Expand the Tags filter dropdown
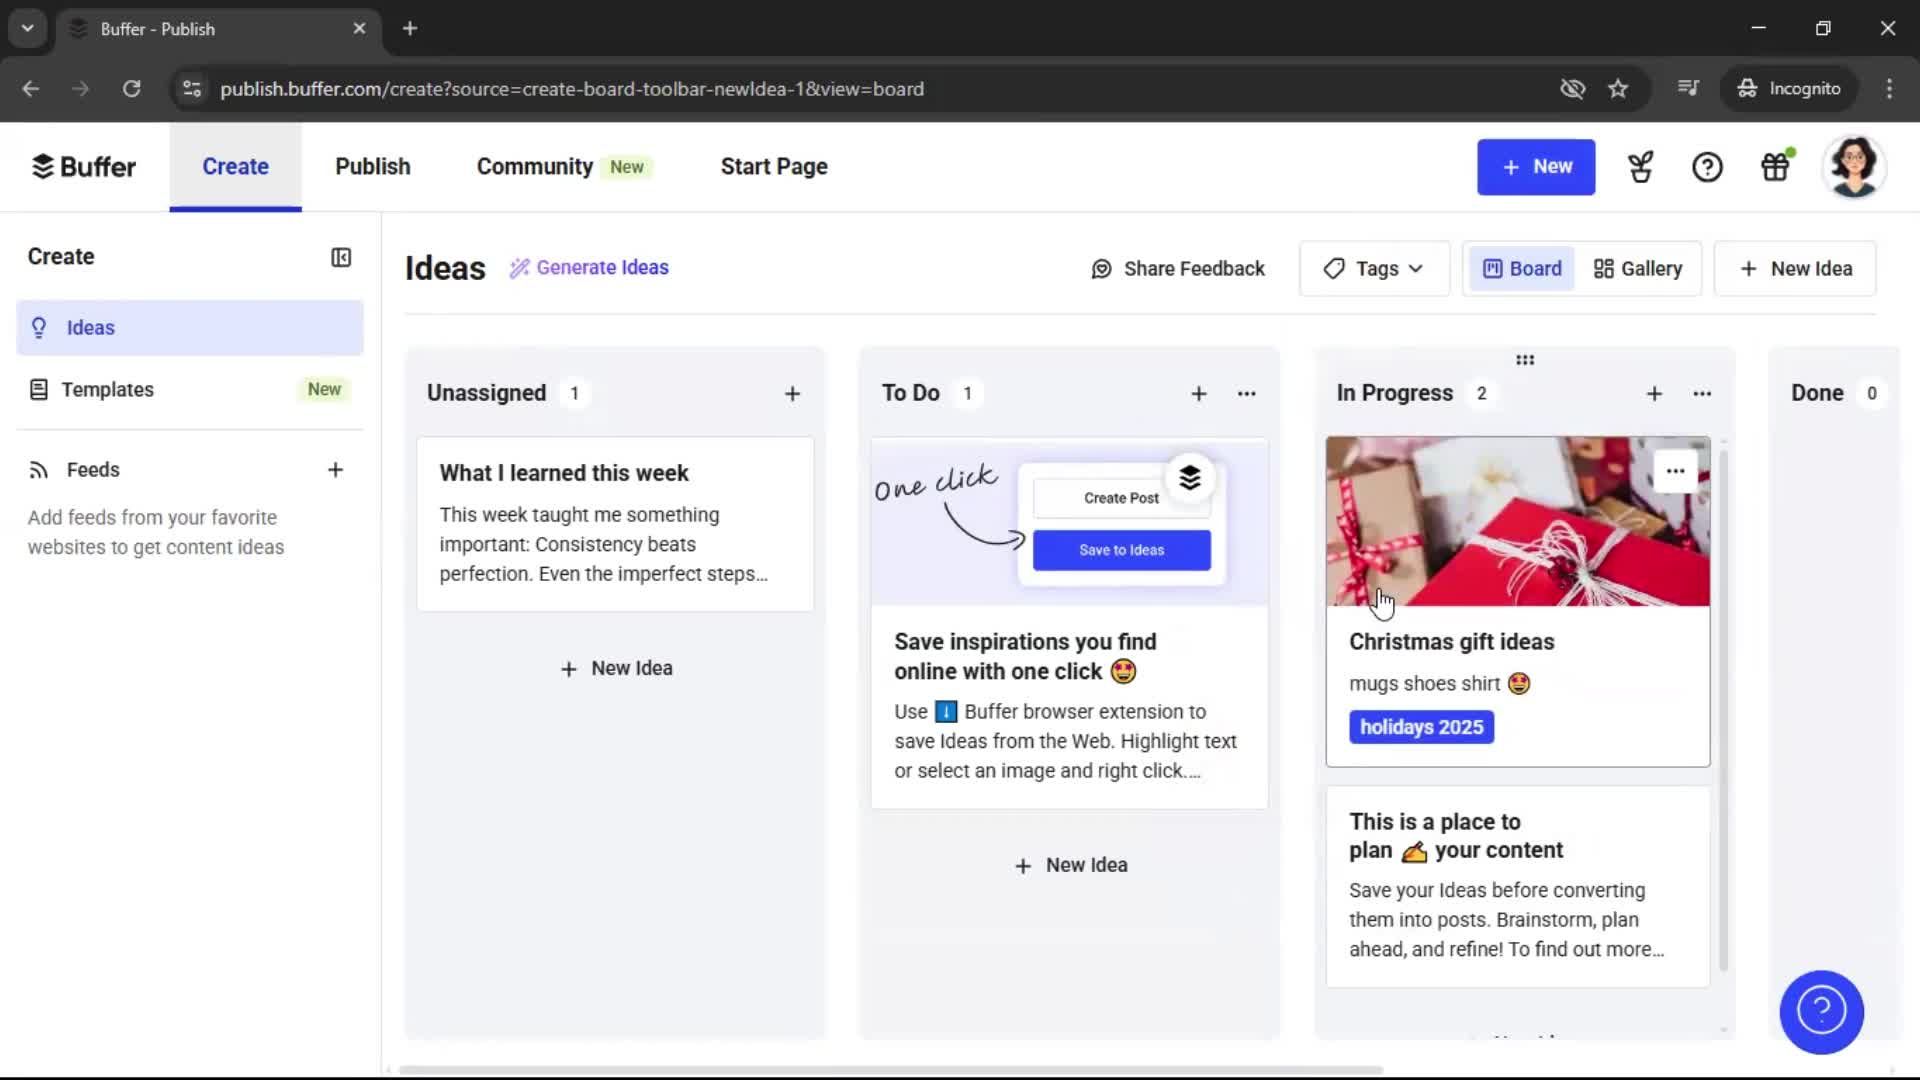This screenshot has width=1920, height=1080. pos(1374,268)
